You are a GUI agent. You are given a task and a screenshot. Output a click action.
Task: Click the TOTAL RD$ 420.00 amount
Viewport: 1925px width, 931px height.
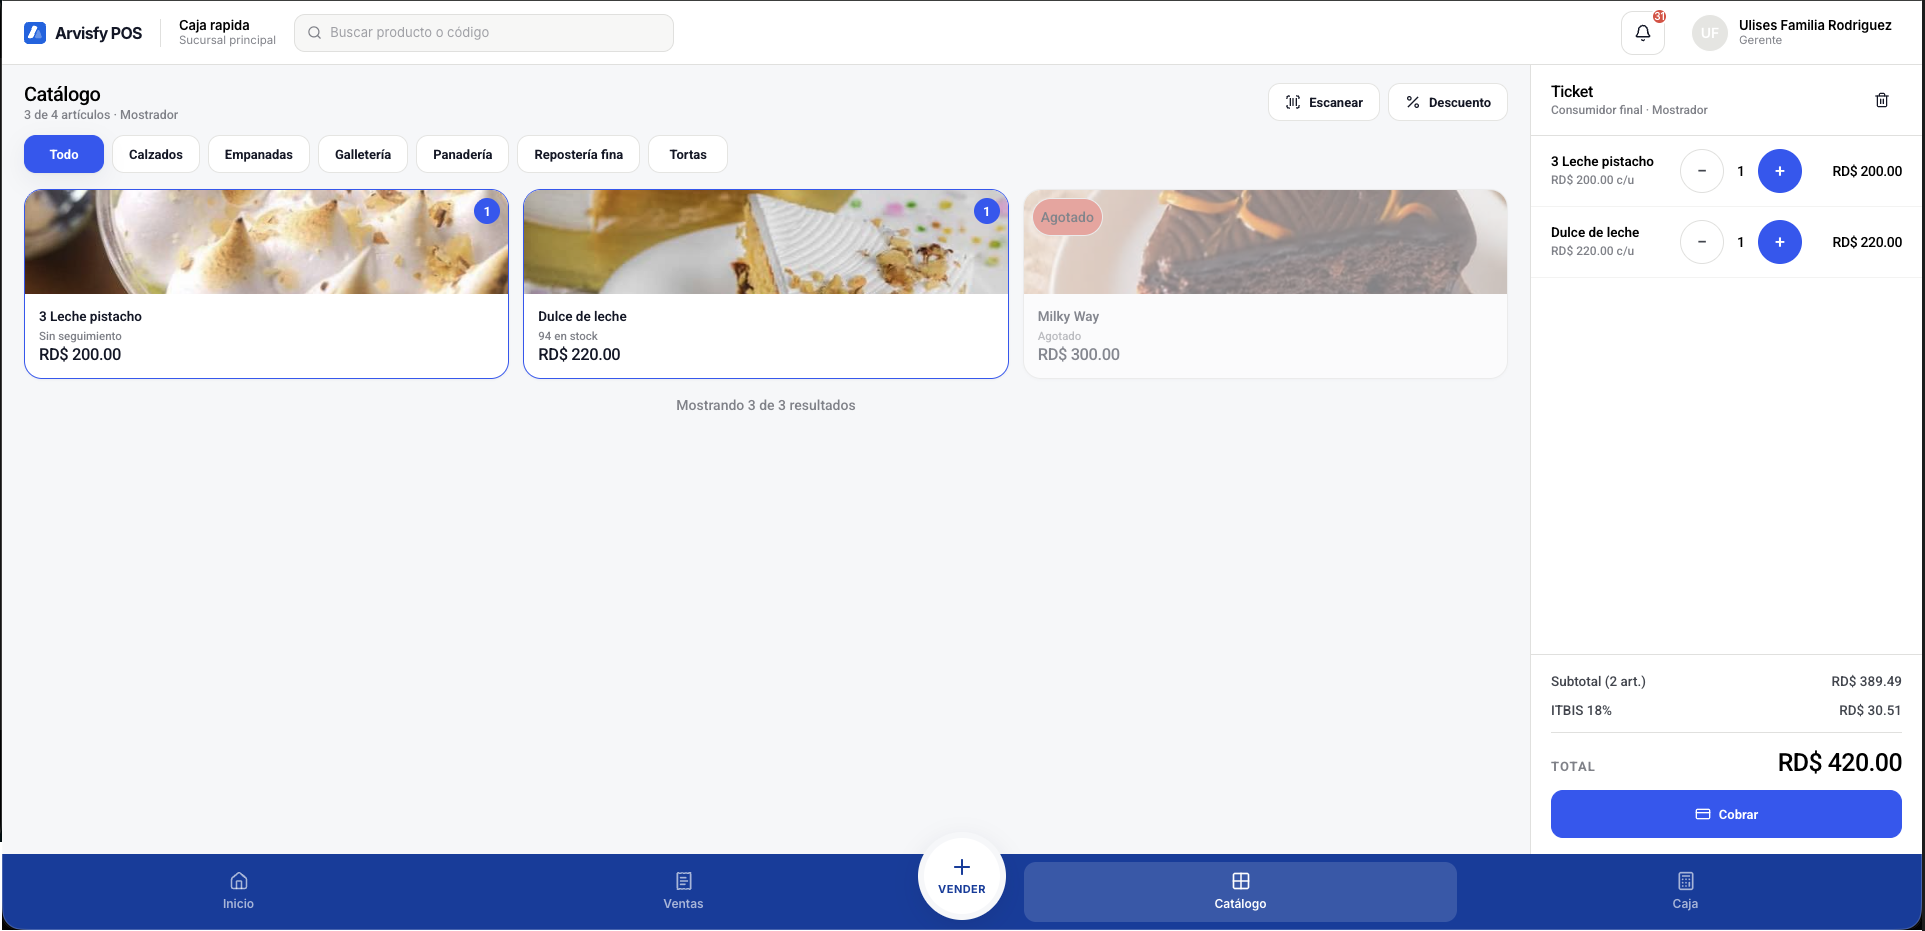pos(1839,762)
